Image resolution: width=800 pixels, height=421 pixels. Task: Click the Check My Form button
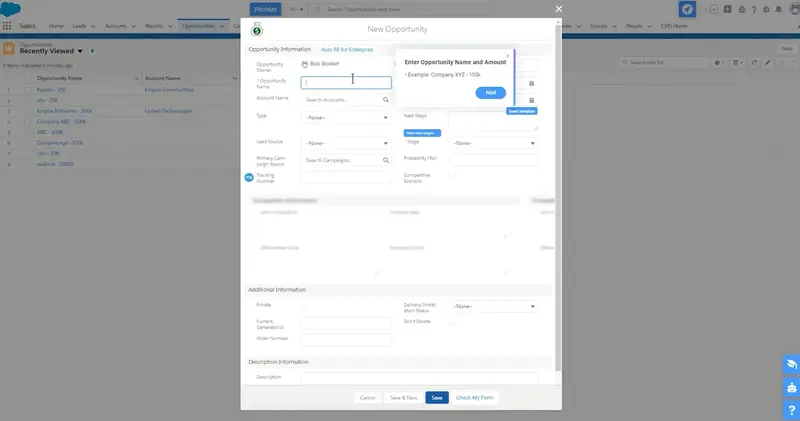(x=474, y=398)
